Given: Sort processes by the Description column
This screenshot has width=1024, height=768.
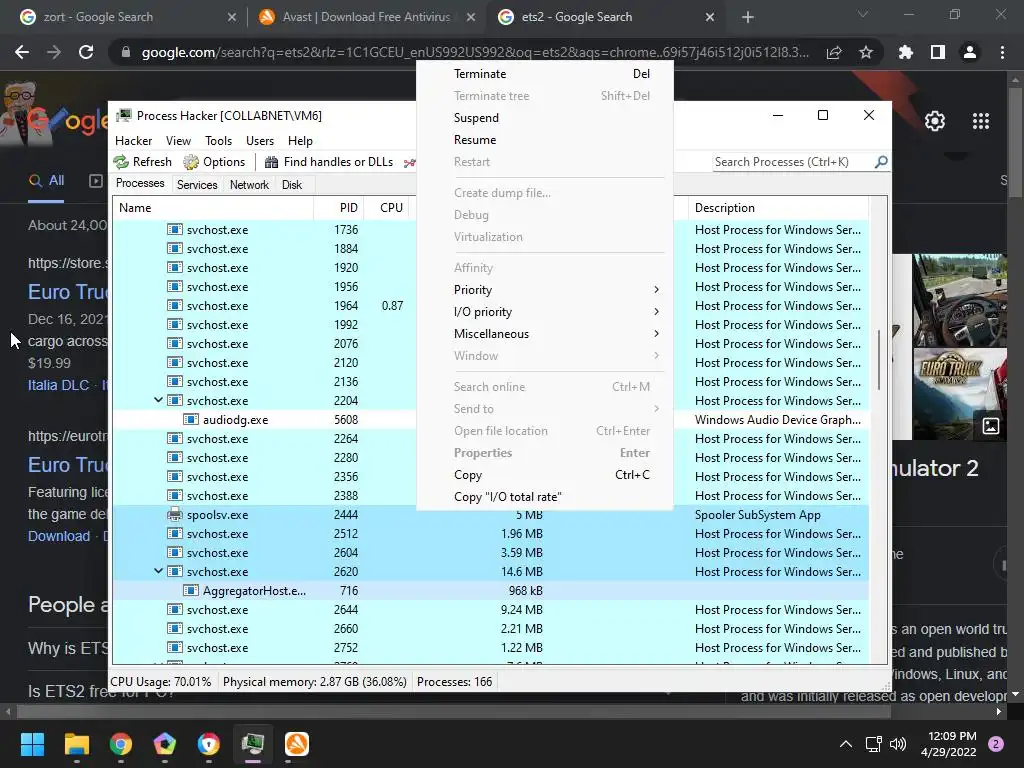Looking at the screenshot, I should pos(778,208).
